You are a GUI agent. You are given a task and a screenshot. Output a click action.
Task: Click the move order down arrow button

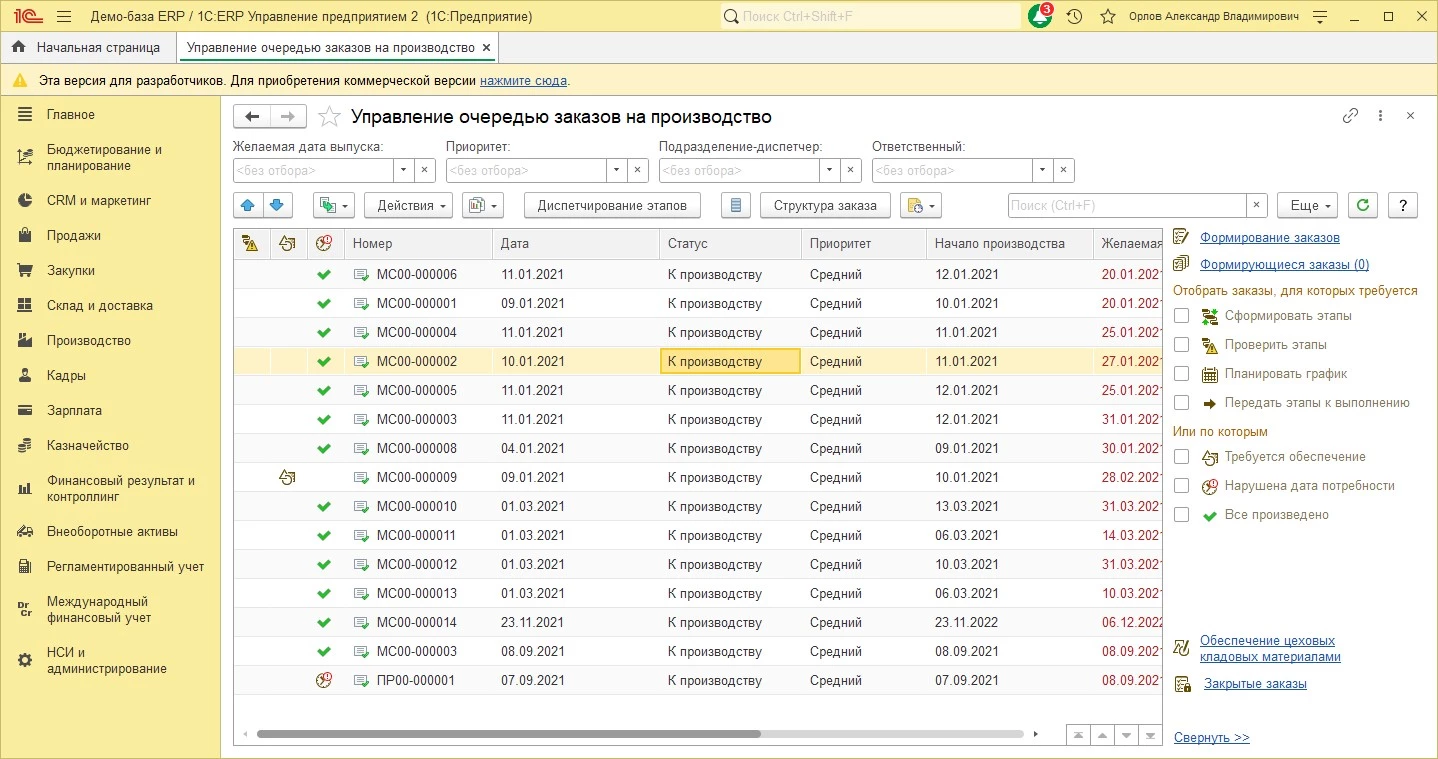(x=277, y=206)
